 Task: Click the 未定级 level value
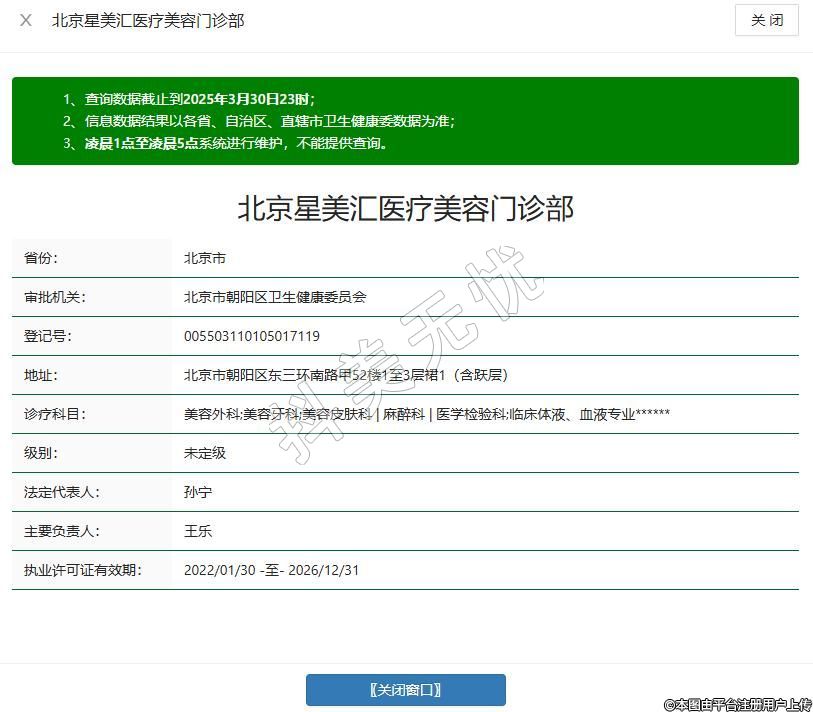point(205,453)
